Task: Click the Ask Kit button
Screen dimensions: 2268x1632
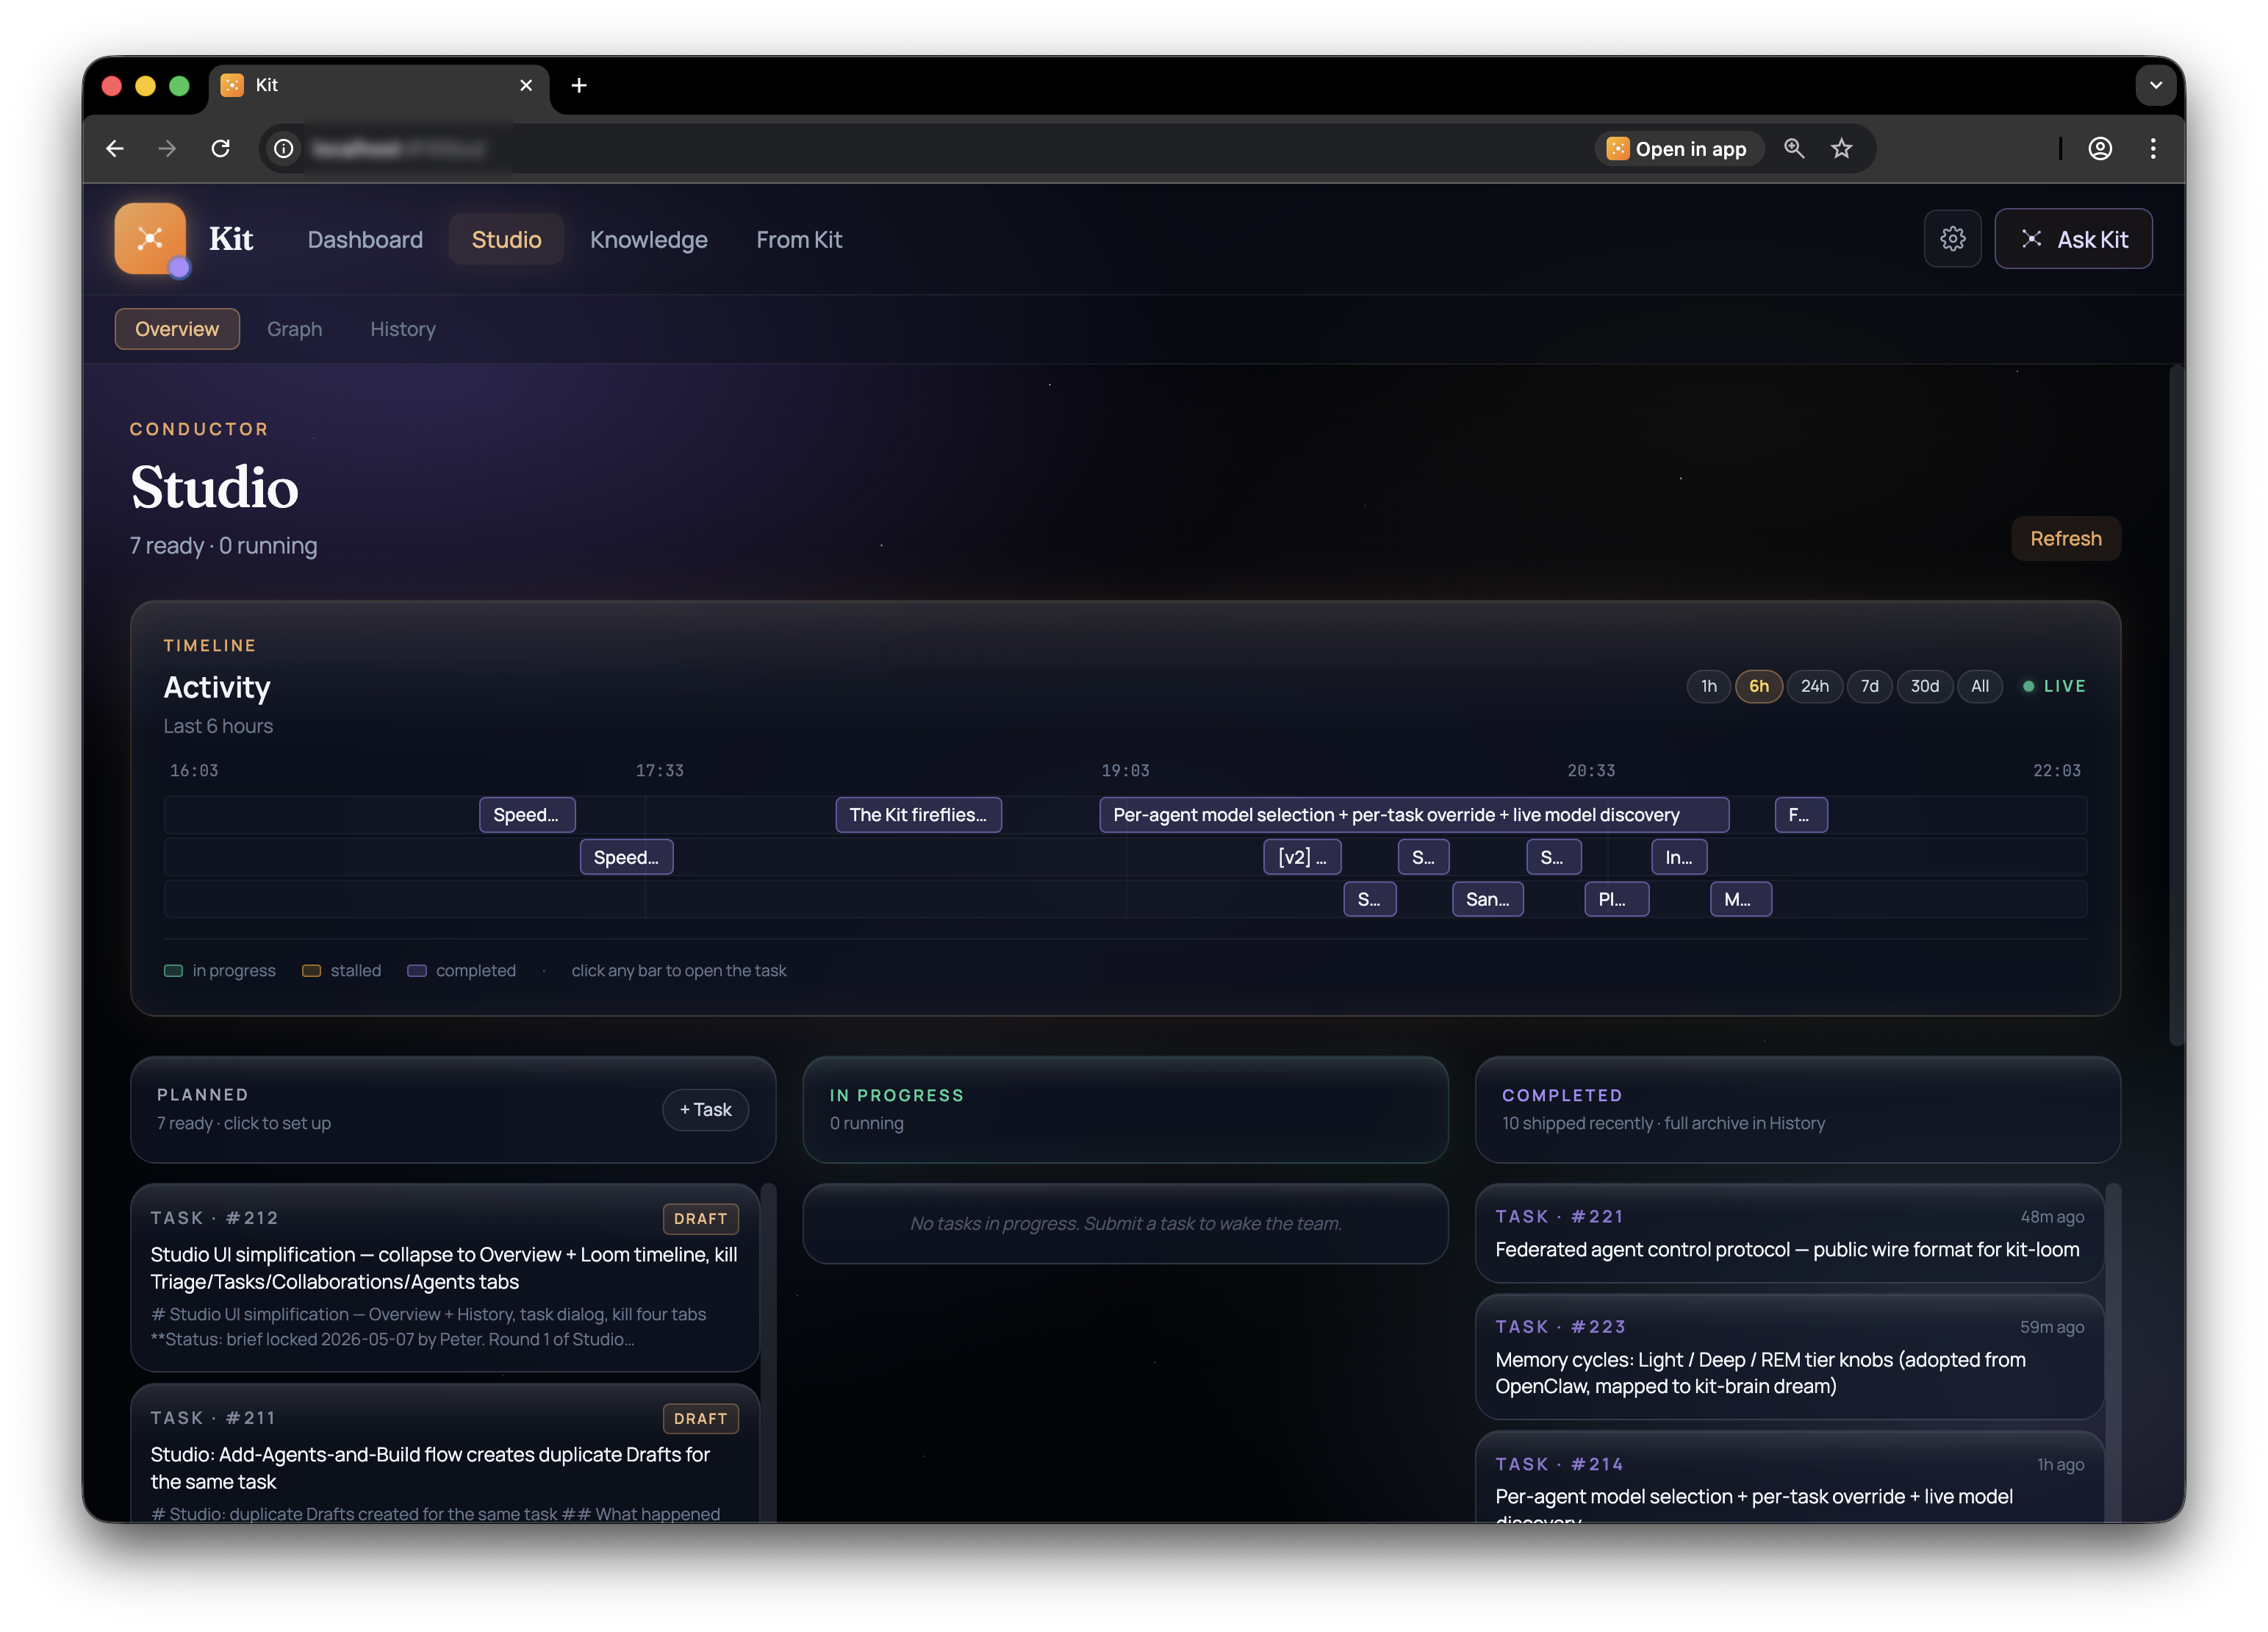Action: (2073, 239)
